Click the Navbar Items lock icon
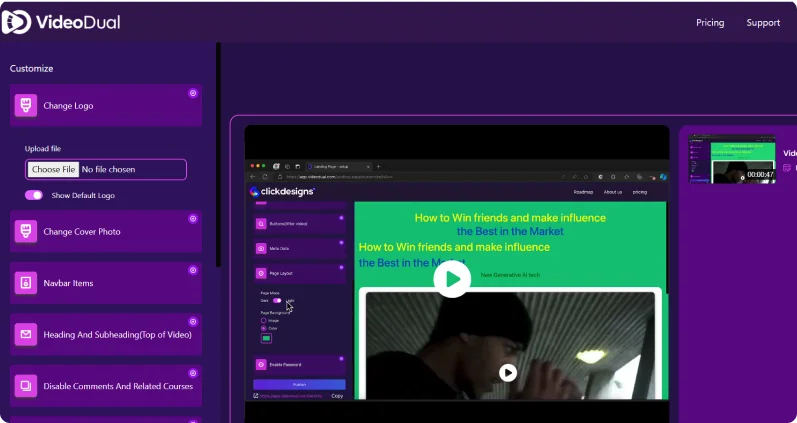This screenshot has width=797, height=423. coord(26,283)
